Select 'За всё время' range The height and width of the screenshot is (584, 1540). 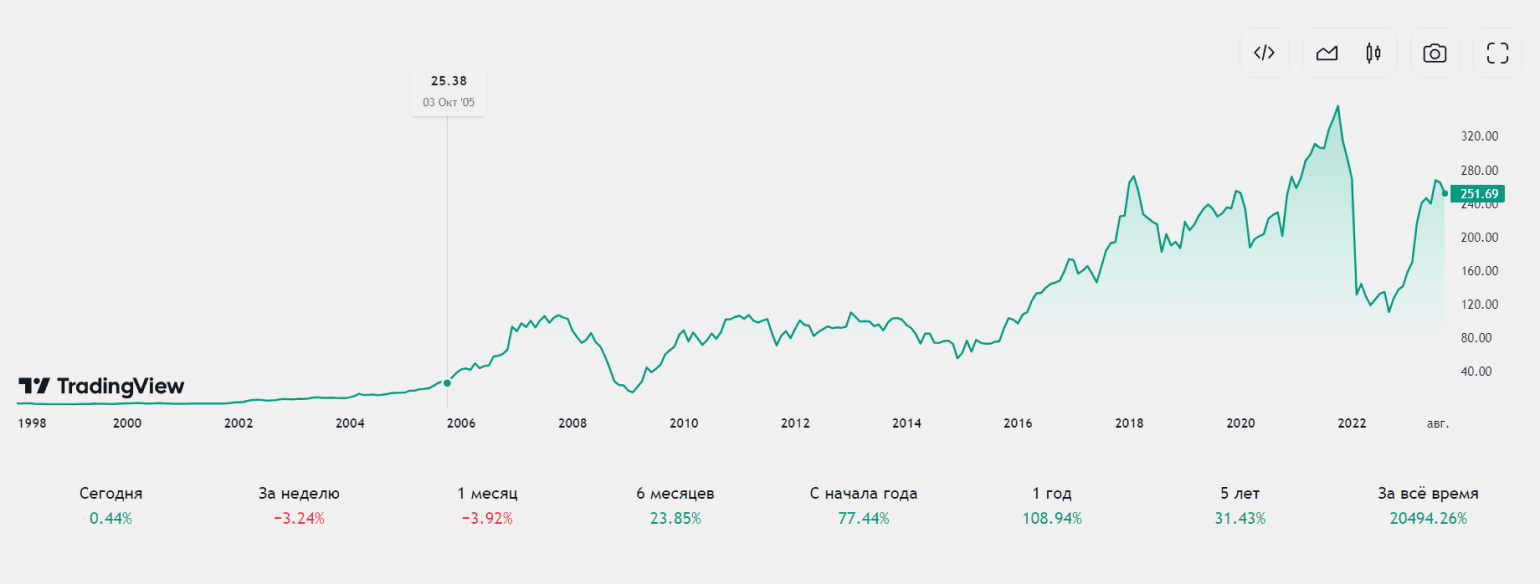tap(1428, 505)
